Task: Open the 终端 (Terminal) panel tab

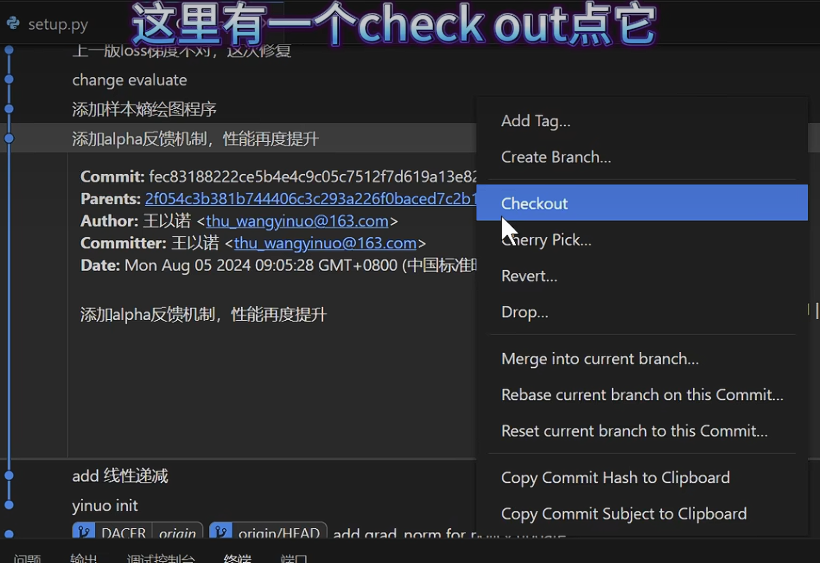Action: pyautogui.click(x=237, y=558)
